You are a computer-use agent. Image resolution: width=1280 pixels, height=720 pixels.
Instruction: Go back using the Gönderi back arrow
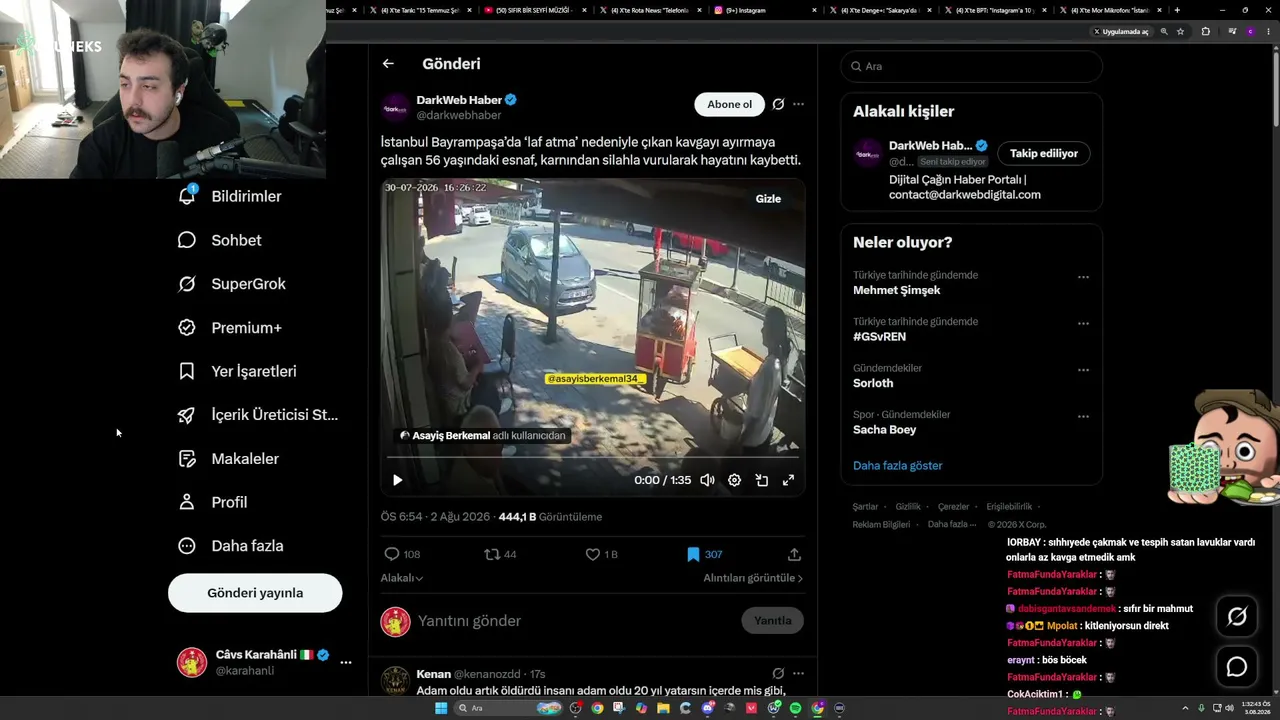pyautogui.click(x=388, y=64)
